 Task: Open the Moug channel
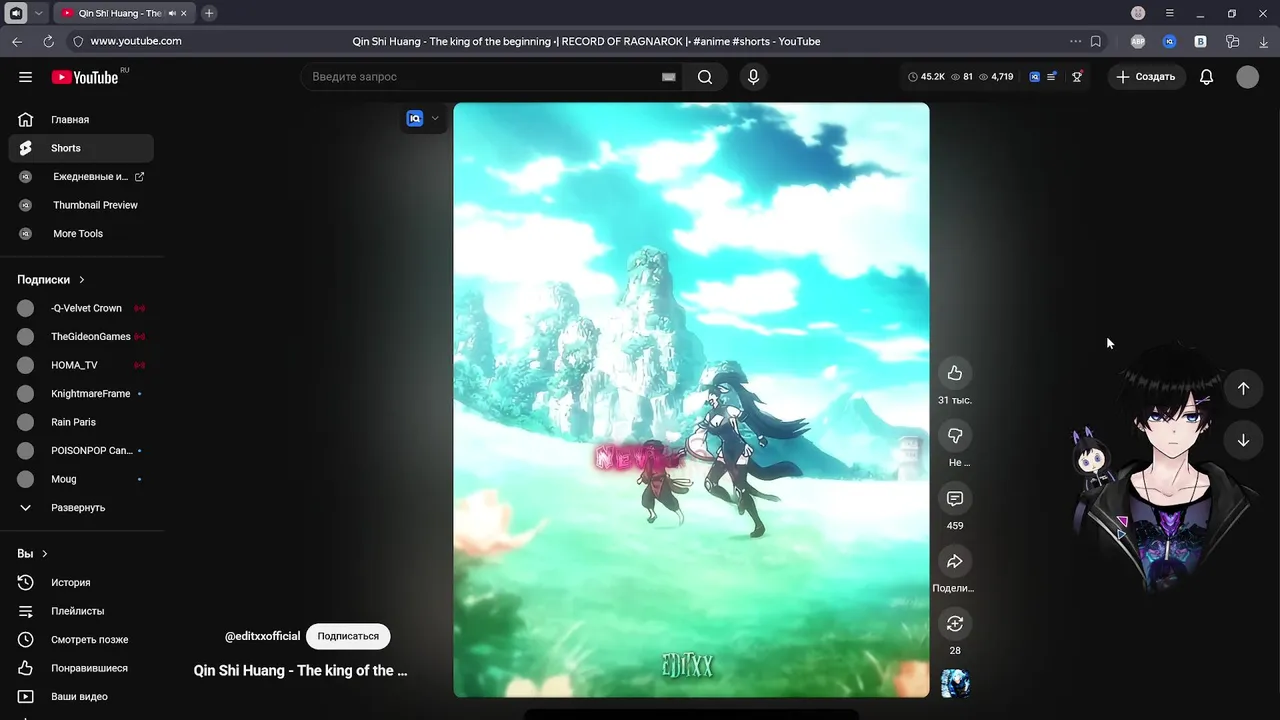click(x=80, y=479)
